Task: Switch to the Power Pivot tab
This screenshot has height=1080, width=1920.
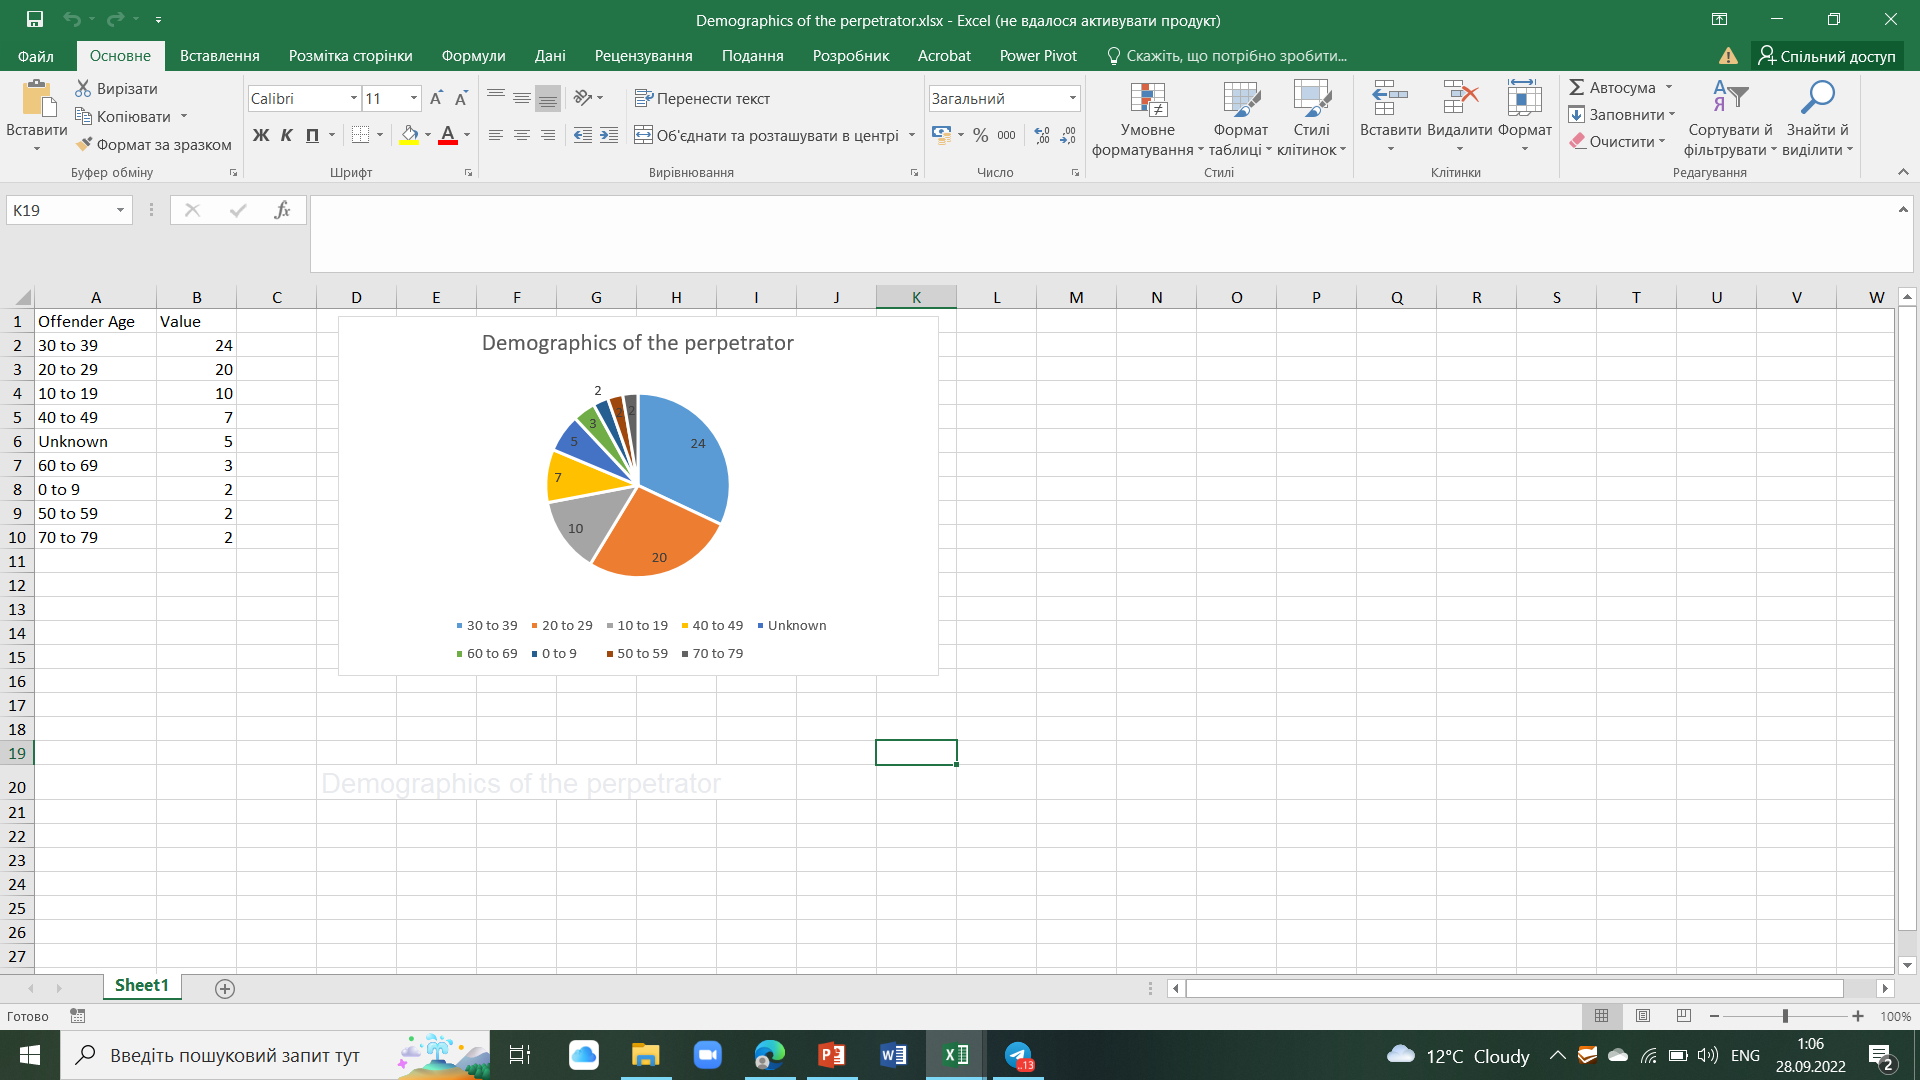Action: (1038, 56)
